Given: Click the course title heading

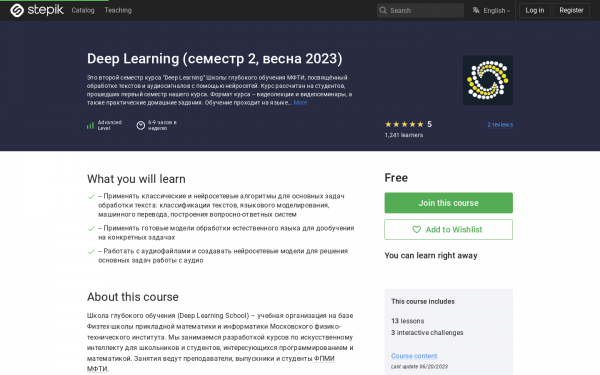Looking at the screenshot, I should [x=215, y=59].
